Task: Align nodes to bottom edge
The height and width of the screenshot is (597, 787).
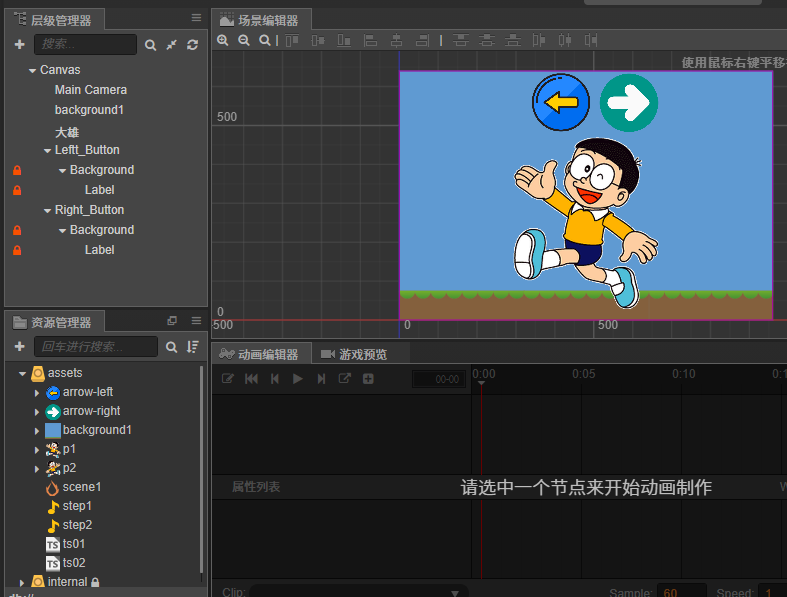Action: click(344, 41)
